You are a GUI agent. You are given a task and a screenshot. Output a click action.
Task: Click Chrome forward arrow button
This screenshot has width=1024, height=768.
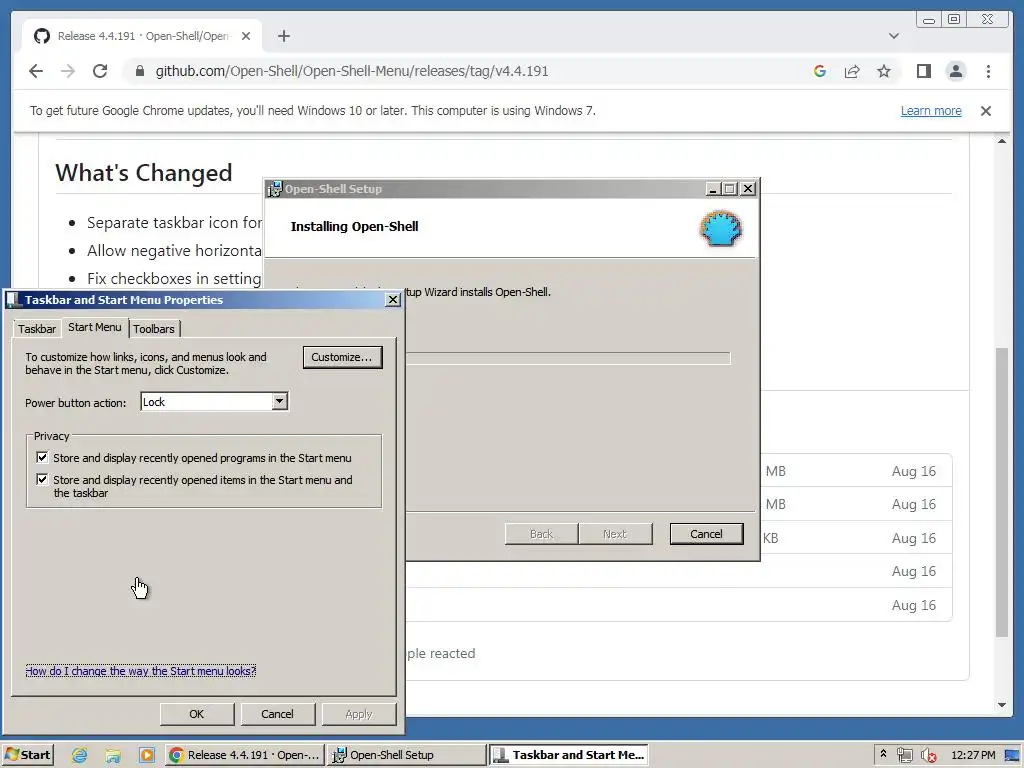coord(68,71)
